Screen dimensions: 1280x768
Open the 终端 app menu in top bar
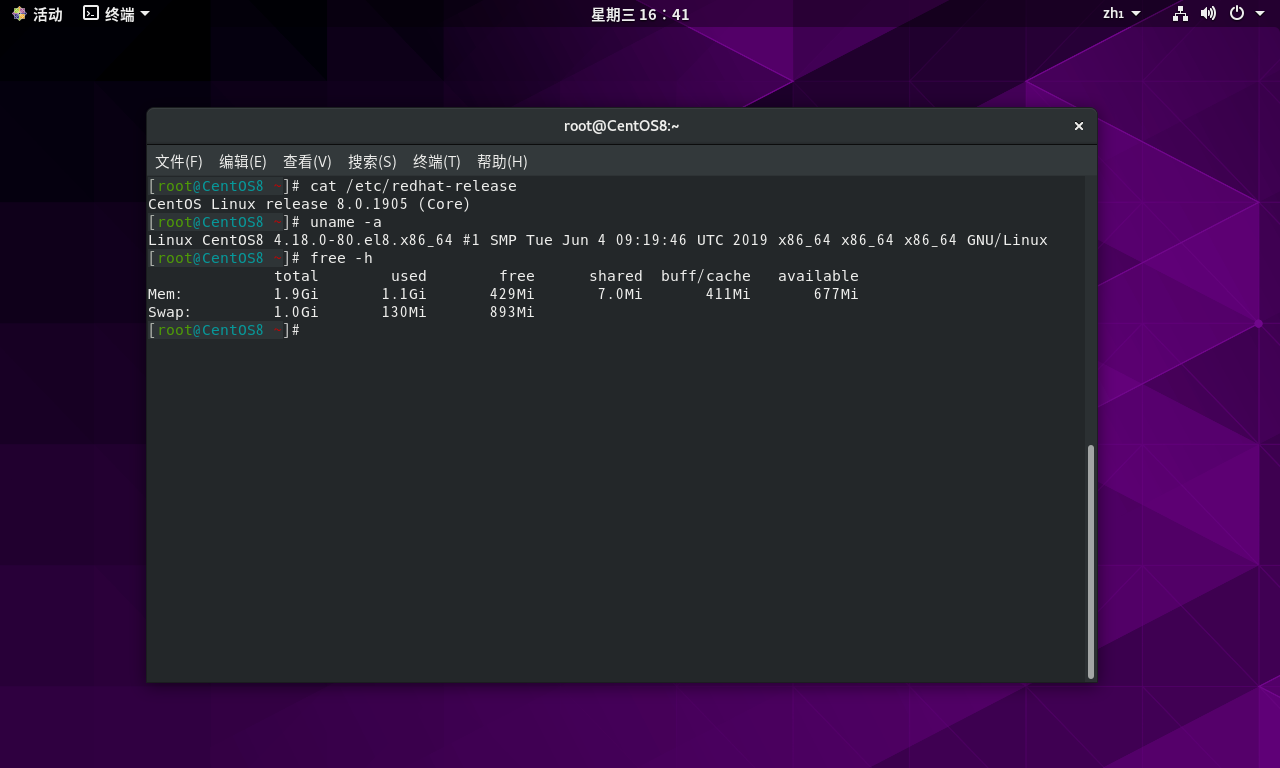coord(117,14)
